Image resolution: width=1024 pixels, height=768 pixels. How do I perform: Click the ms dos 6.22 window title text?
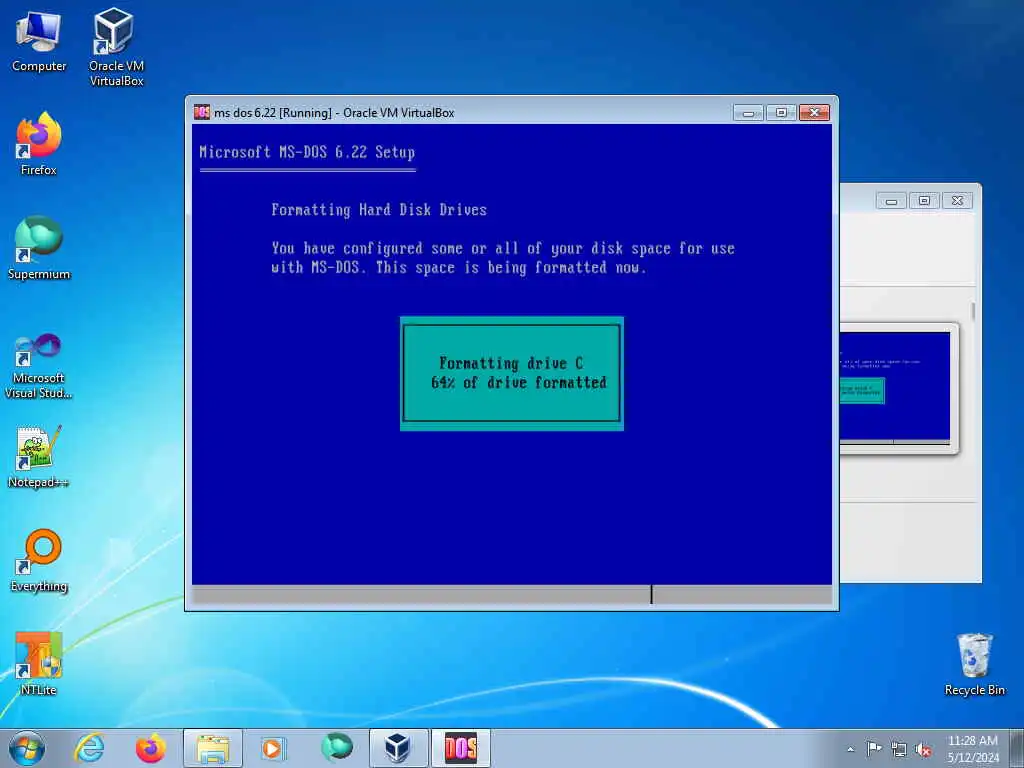tap(334, 112)
